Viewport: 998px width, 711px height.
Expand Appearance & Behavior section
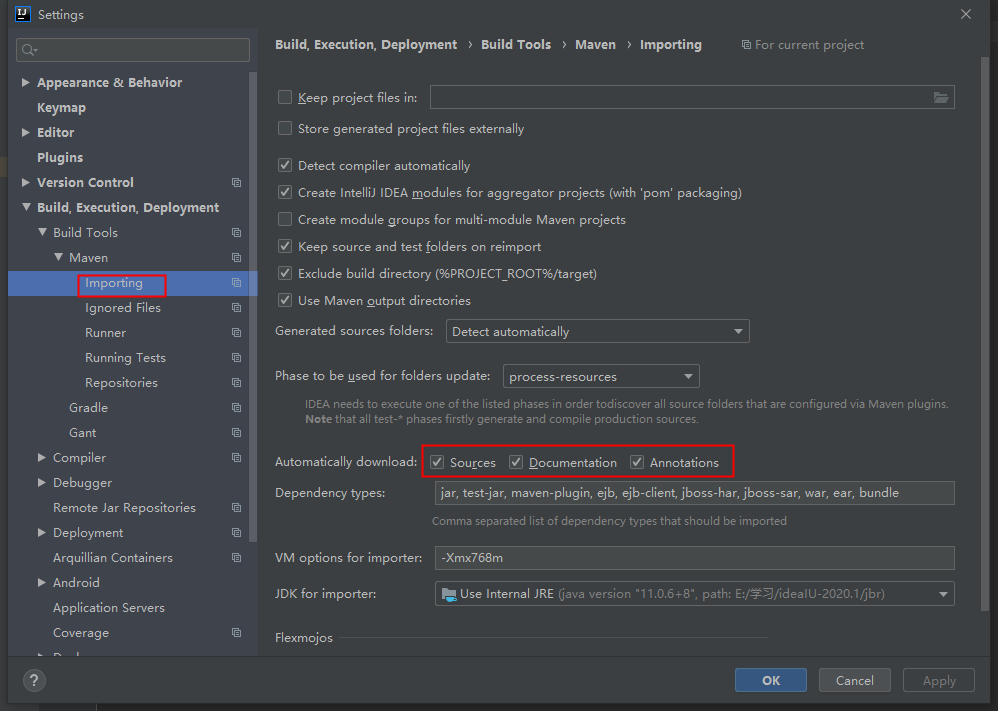pos(25,83)
